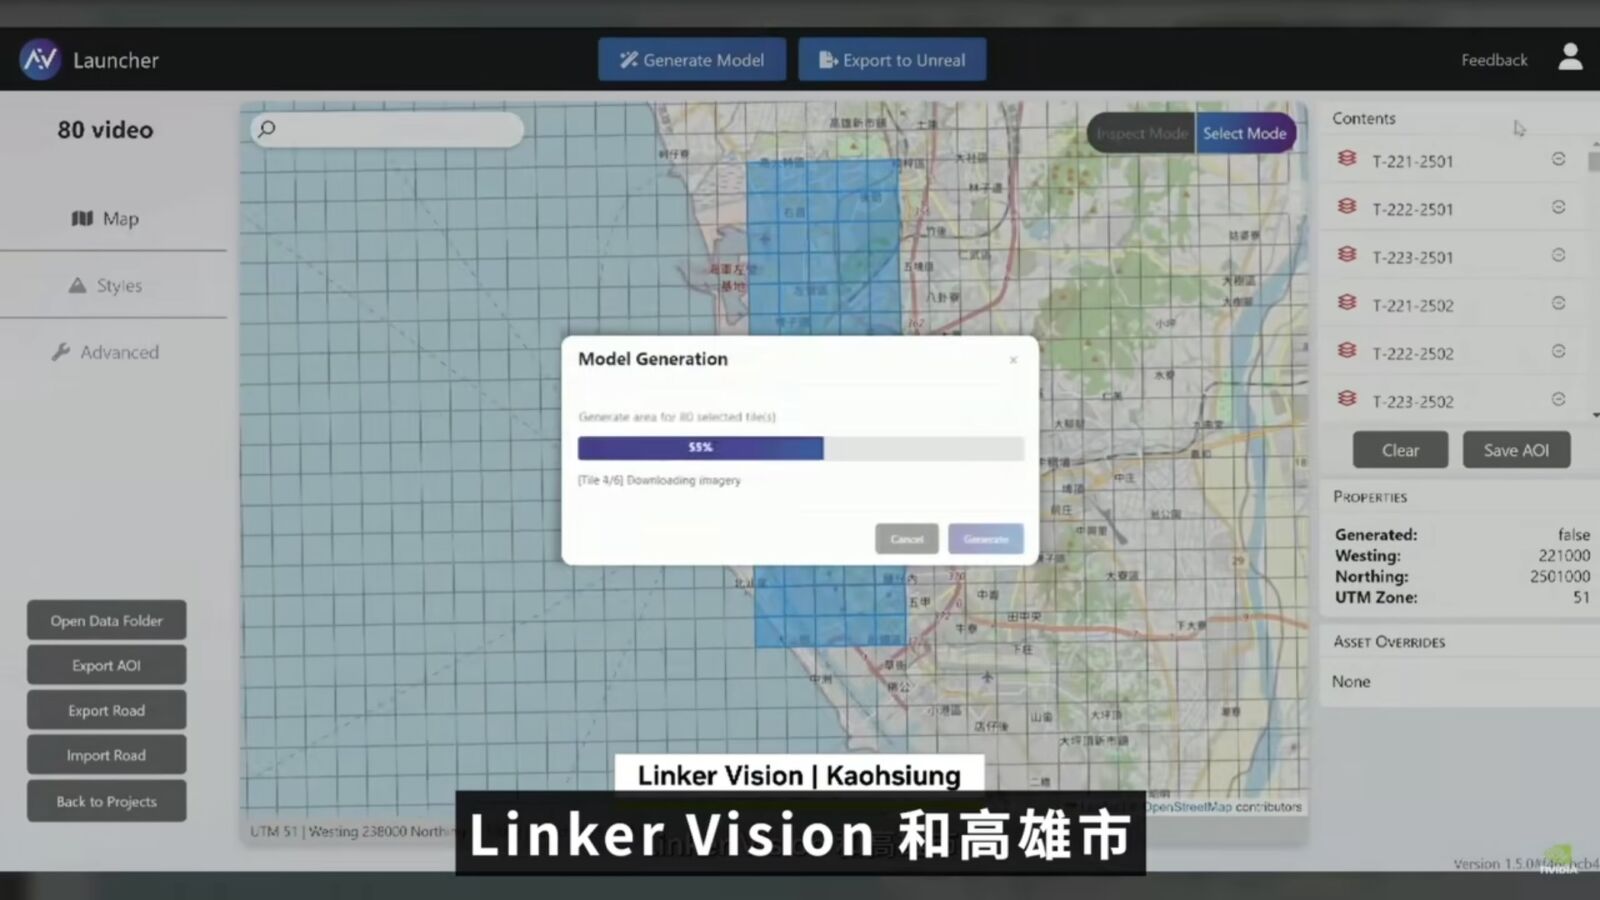Expand the Asset Overrides section

[1389, 642]
